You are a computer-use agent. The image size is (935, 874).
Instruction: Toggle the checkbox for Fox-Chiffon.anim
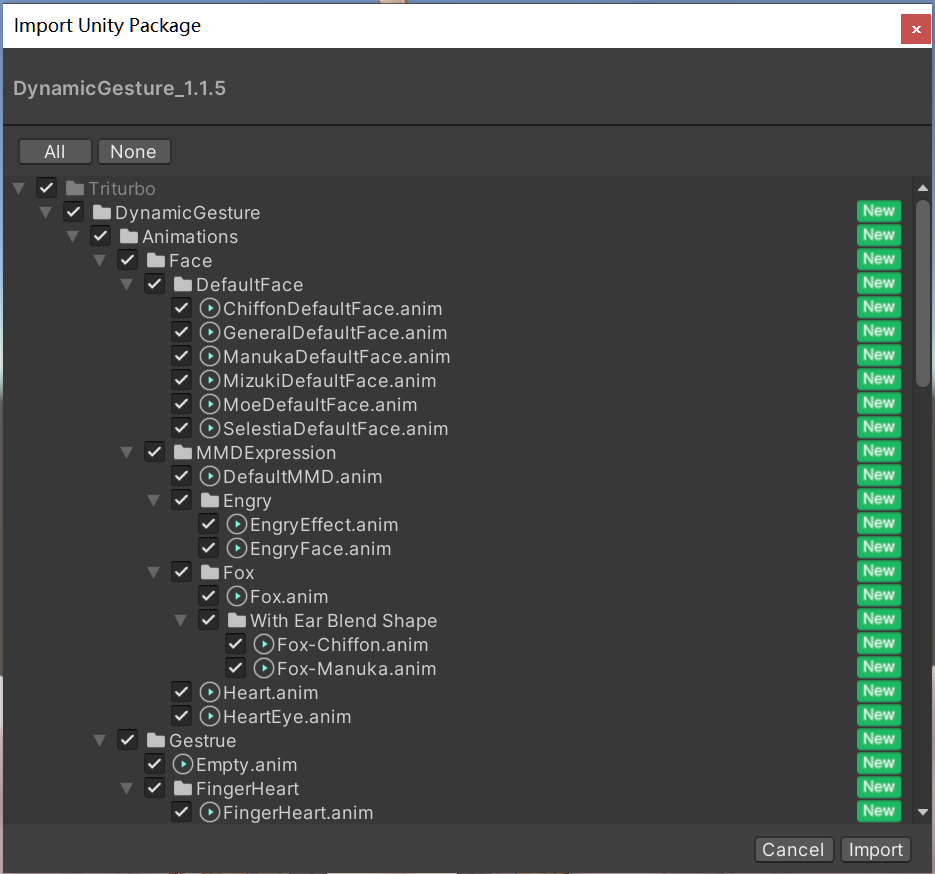click(235, 645)
